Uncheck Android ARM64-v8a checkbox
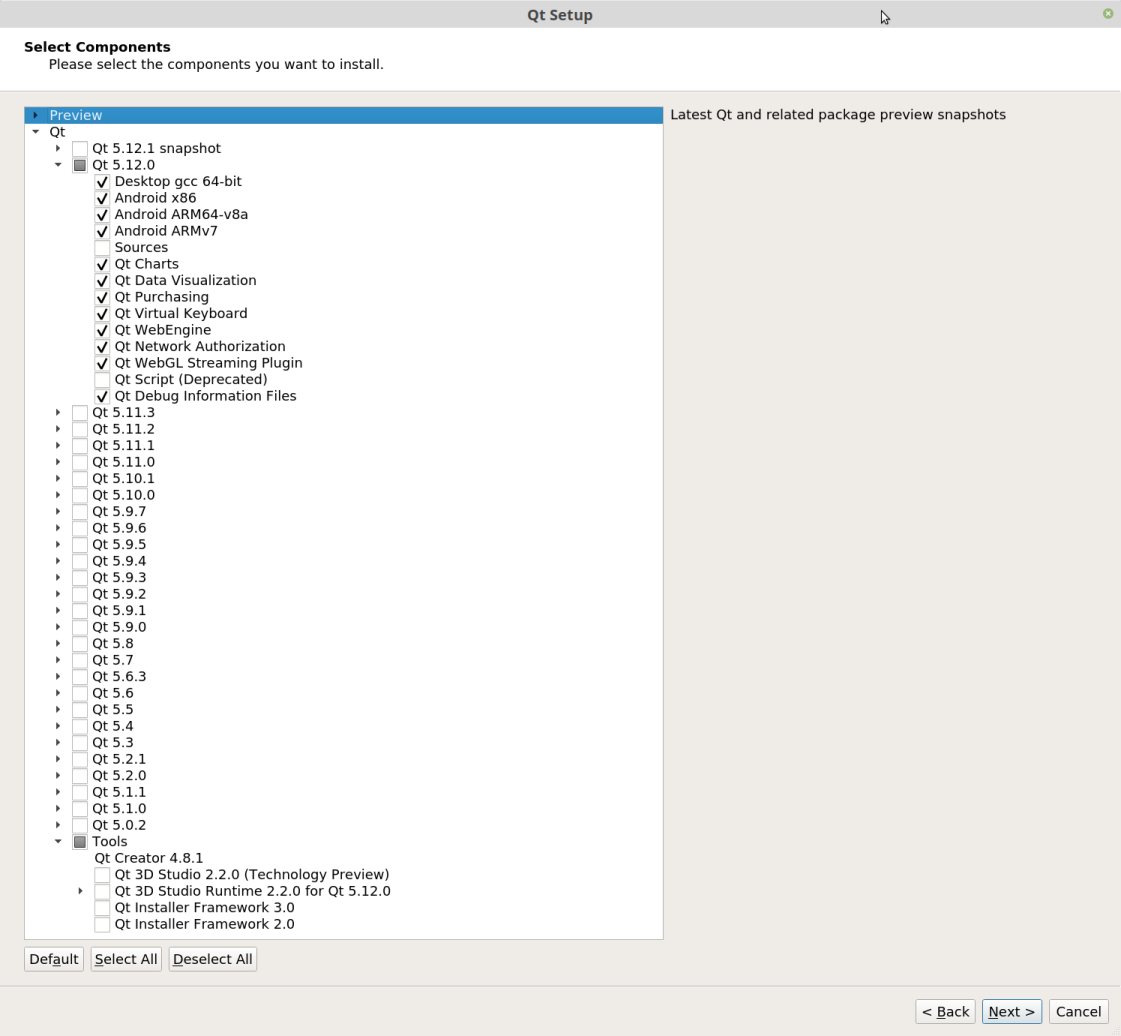Screen dimensions: 1121x1036 102,214
